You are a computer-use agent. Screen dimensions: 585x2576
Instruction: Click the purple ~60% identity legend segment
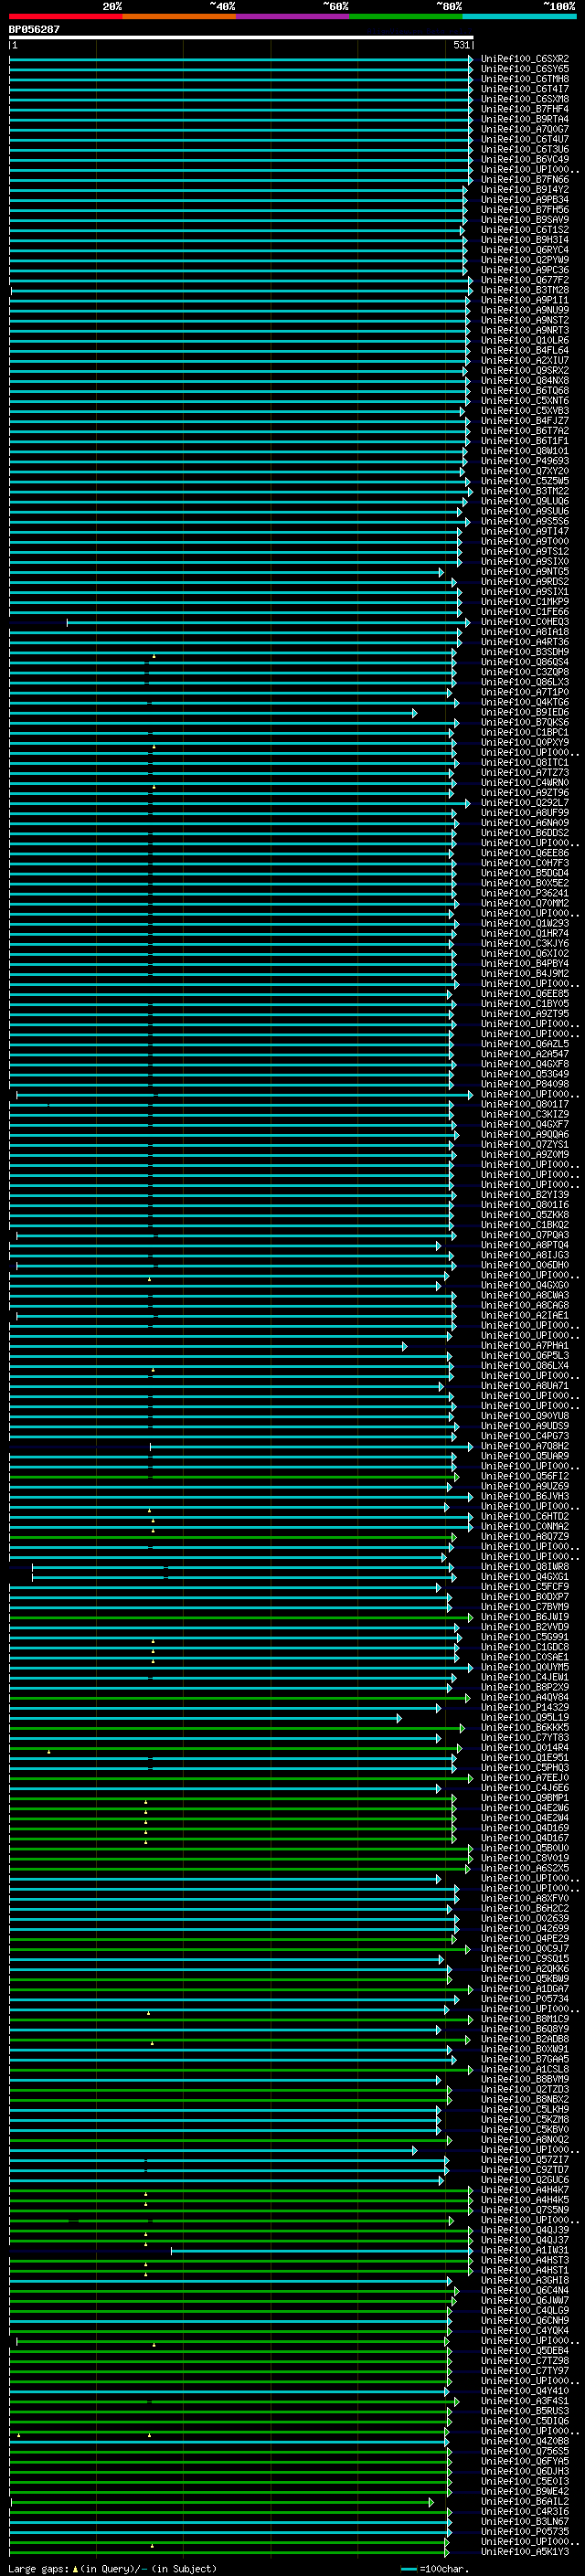click(293, 16)
